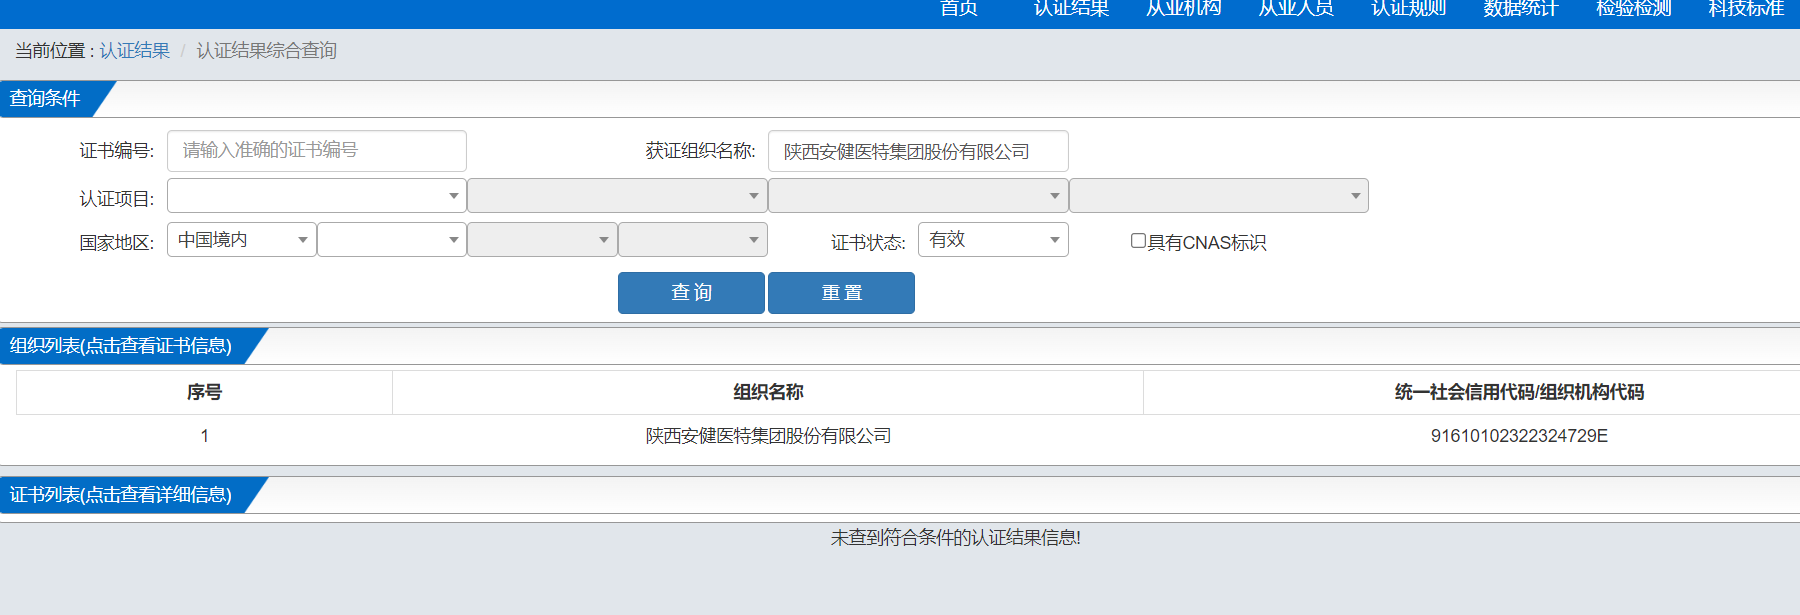Screen dimensions: 1800x615
Task: Open the 认证规则 navigation item
Action: (1409, 9)
